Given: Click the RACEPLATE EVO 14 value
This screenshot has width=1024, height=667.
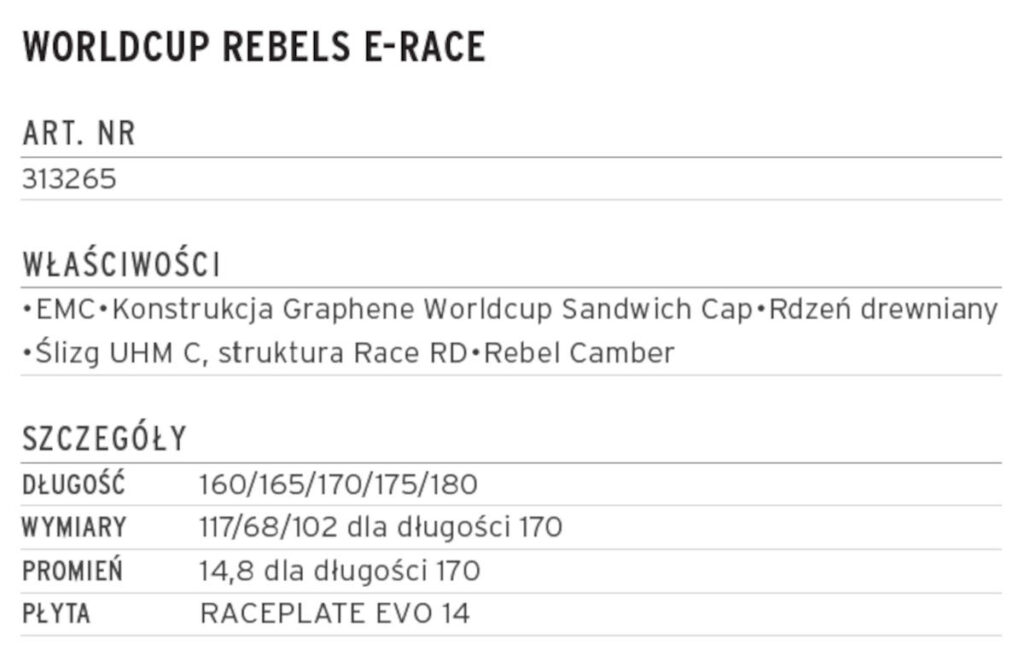Looking at the screenshot, I should [x=334, y=614].
